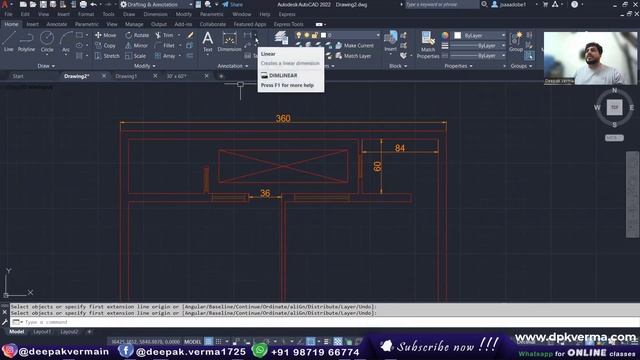640x360 pixels.
Task: Click the Mirror tool
Action: pyautogui.click(x=137, y=46)
